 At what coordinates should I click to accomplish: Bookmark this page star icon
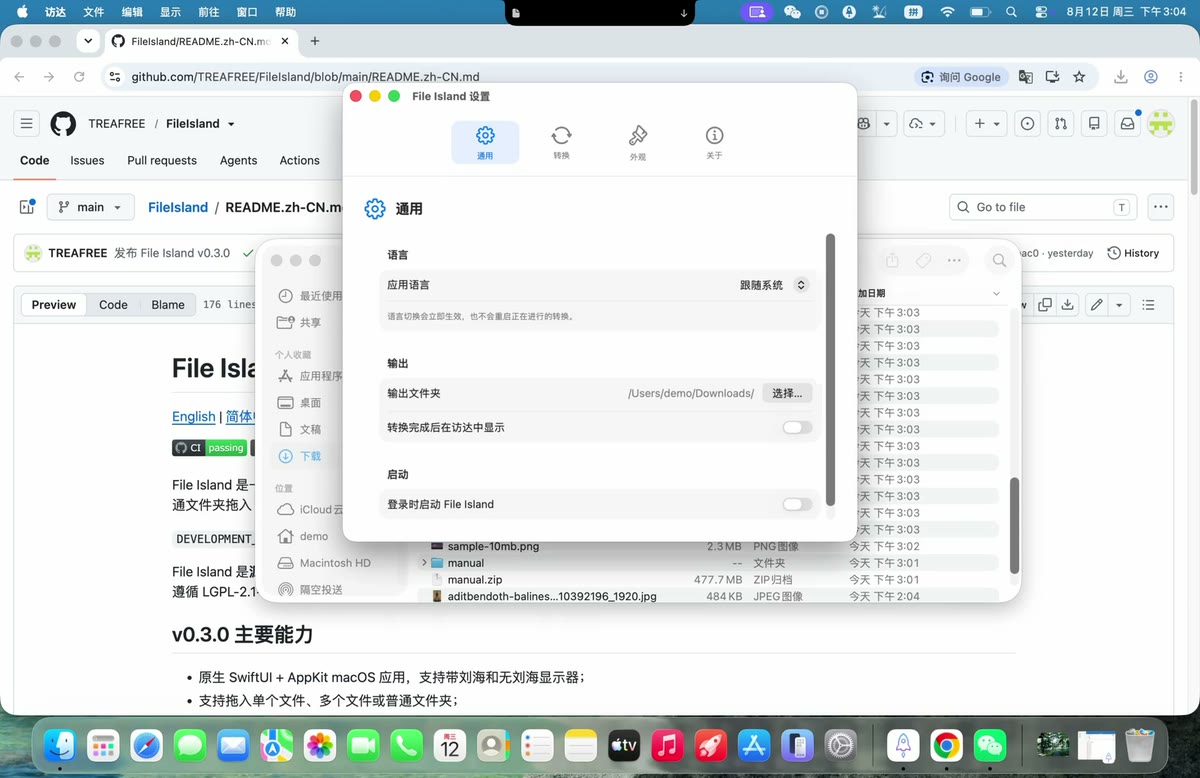tap(1079, 77)
